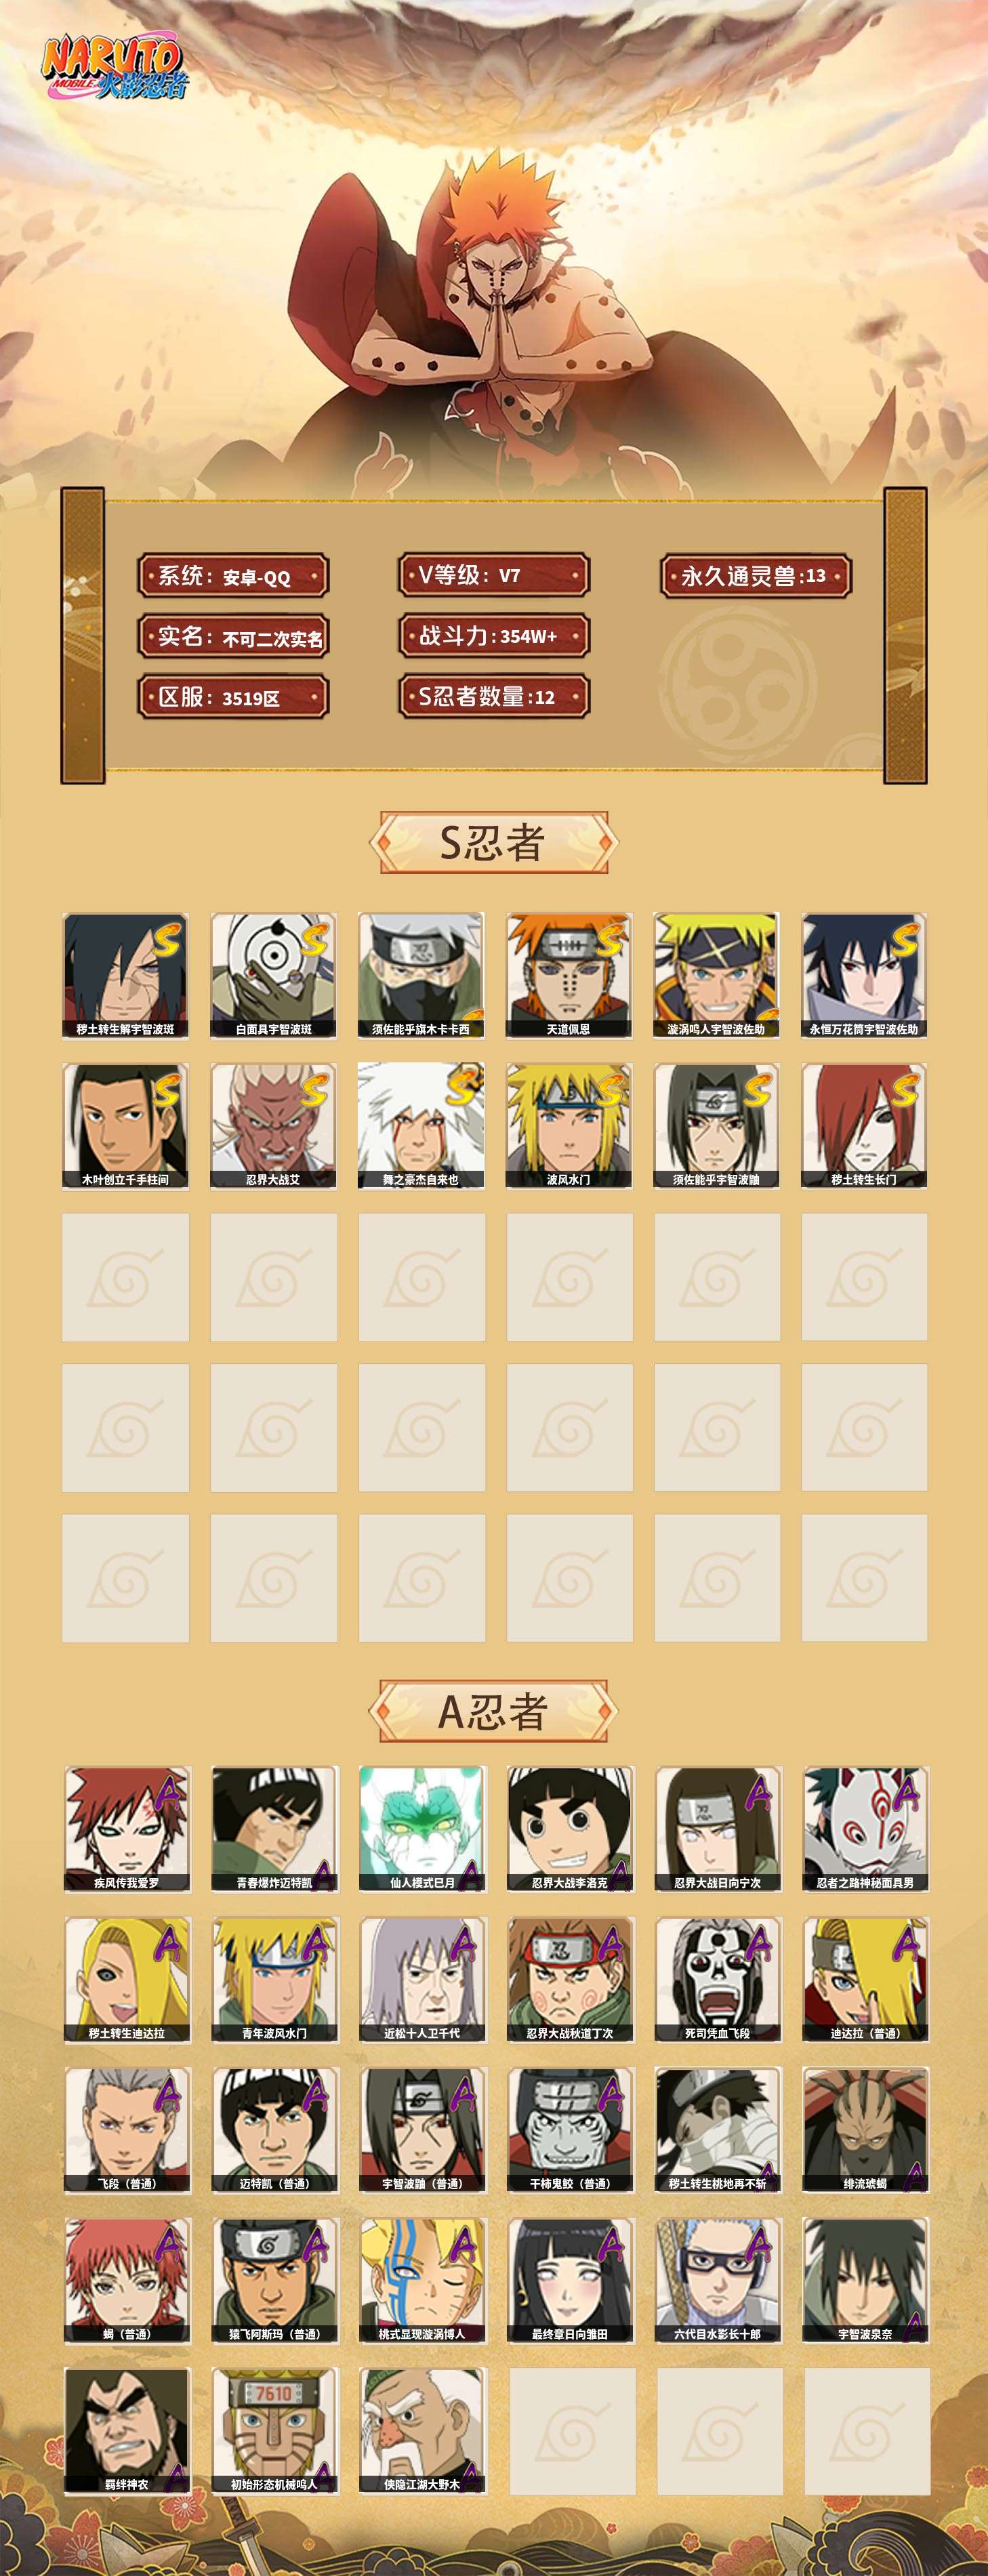Viewport: 988px width, 2576px height.
Task: Click the A忍者 section header
Action: (x=493, y=1711)
